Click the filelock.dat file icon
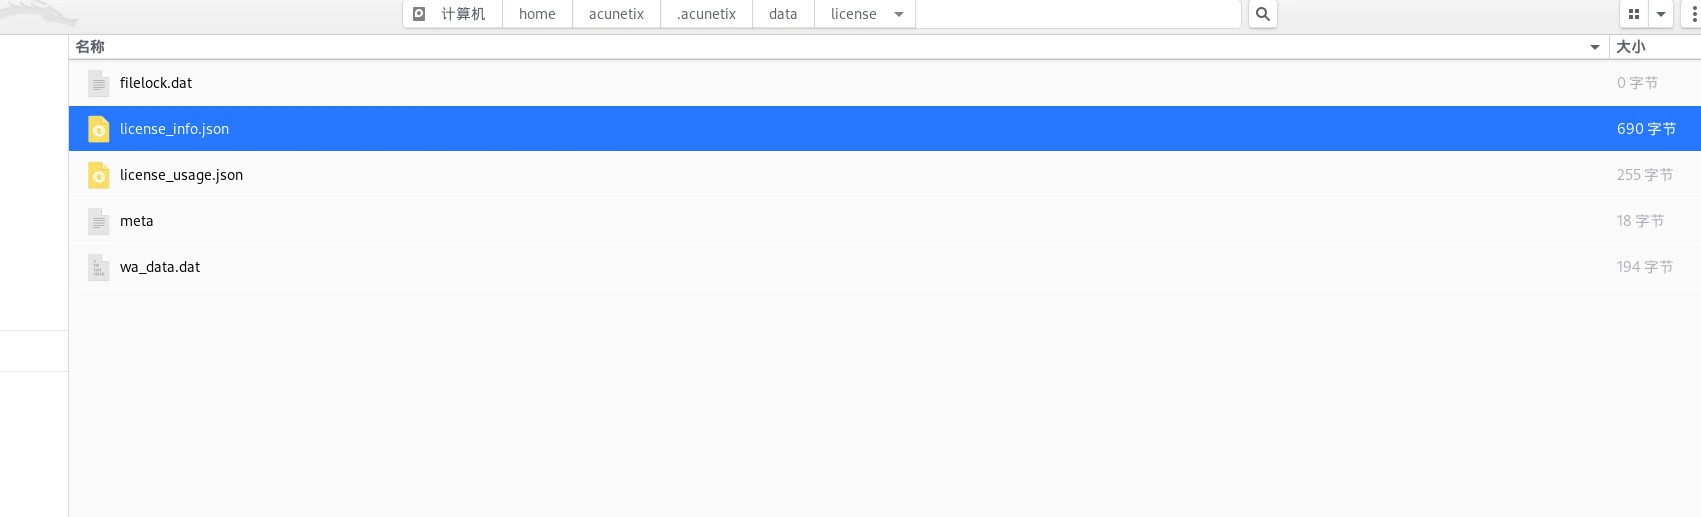1701x517 pixels. pyautogui.click(x=98, y=83)
